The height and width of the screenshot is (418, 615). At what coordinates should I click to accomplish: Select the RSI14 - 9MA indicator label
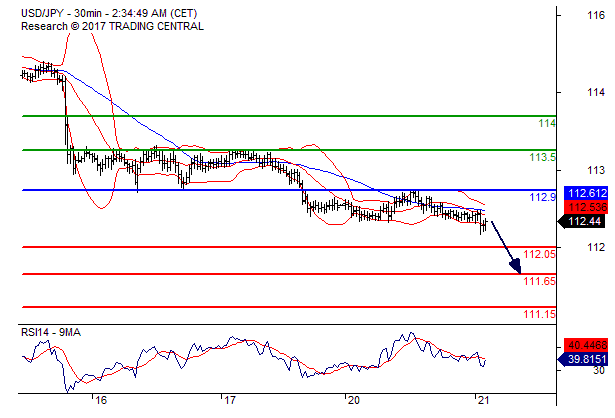(x=51, y=333)
